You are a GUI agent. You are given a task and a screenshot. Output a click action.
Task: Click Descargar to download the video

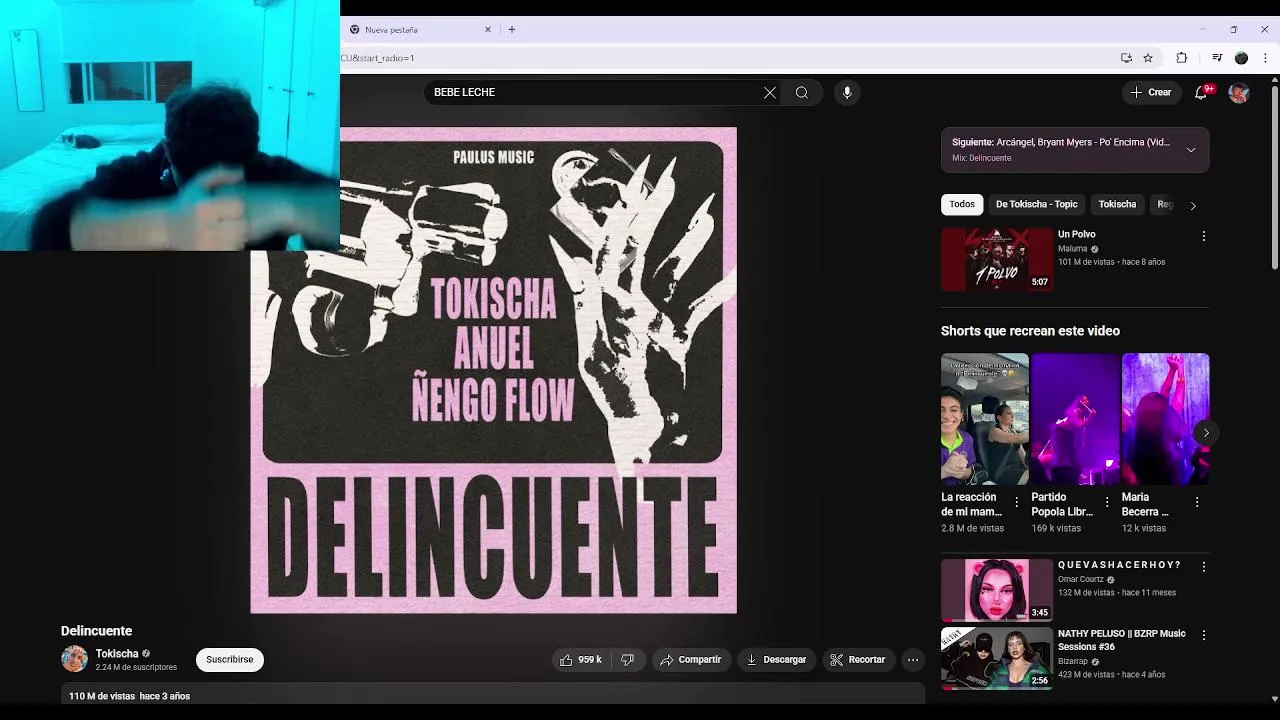click(776, 660)
